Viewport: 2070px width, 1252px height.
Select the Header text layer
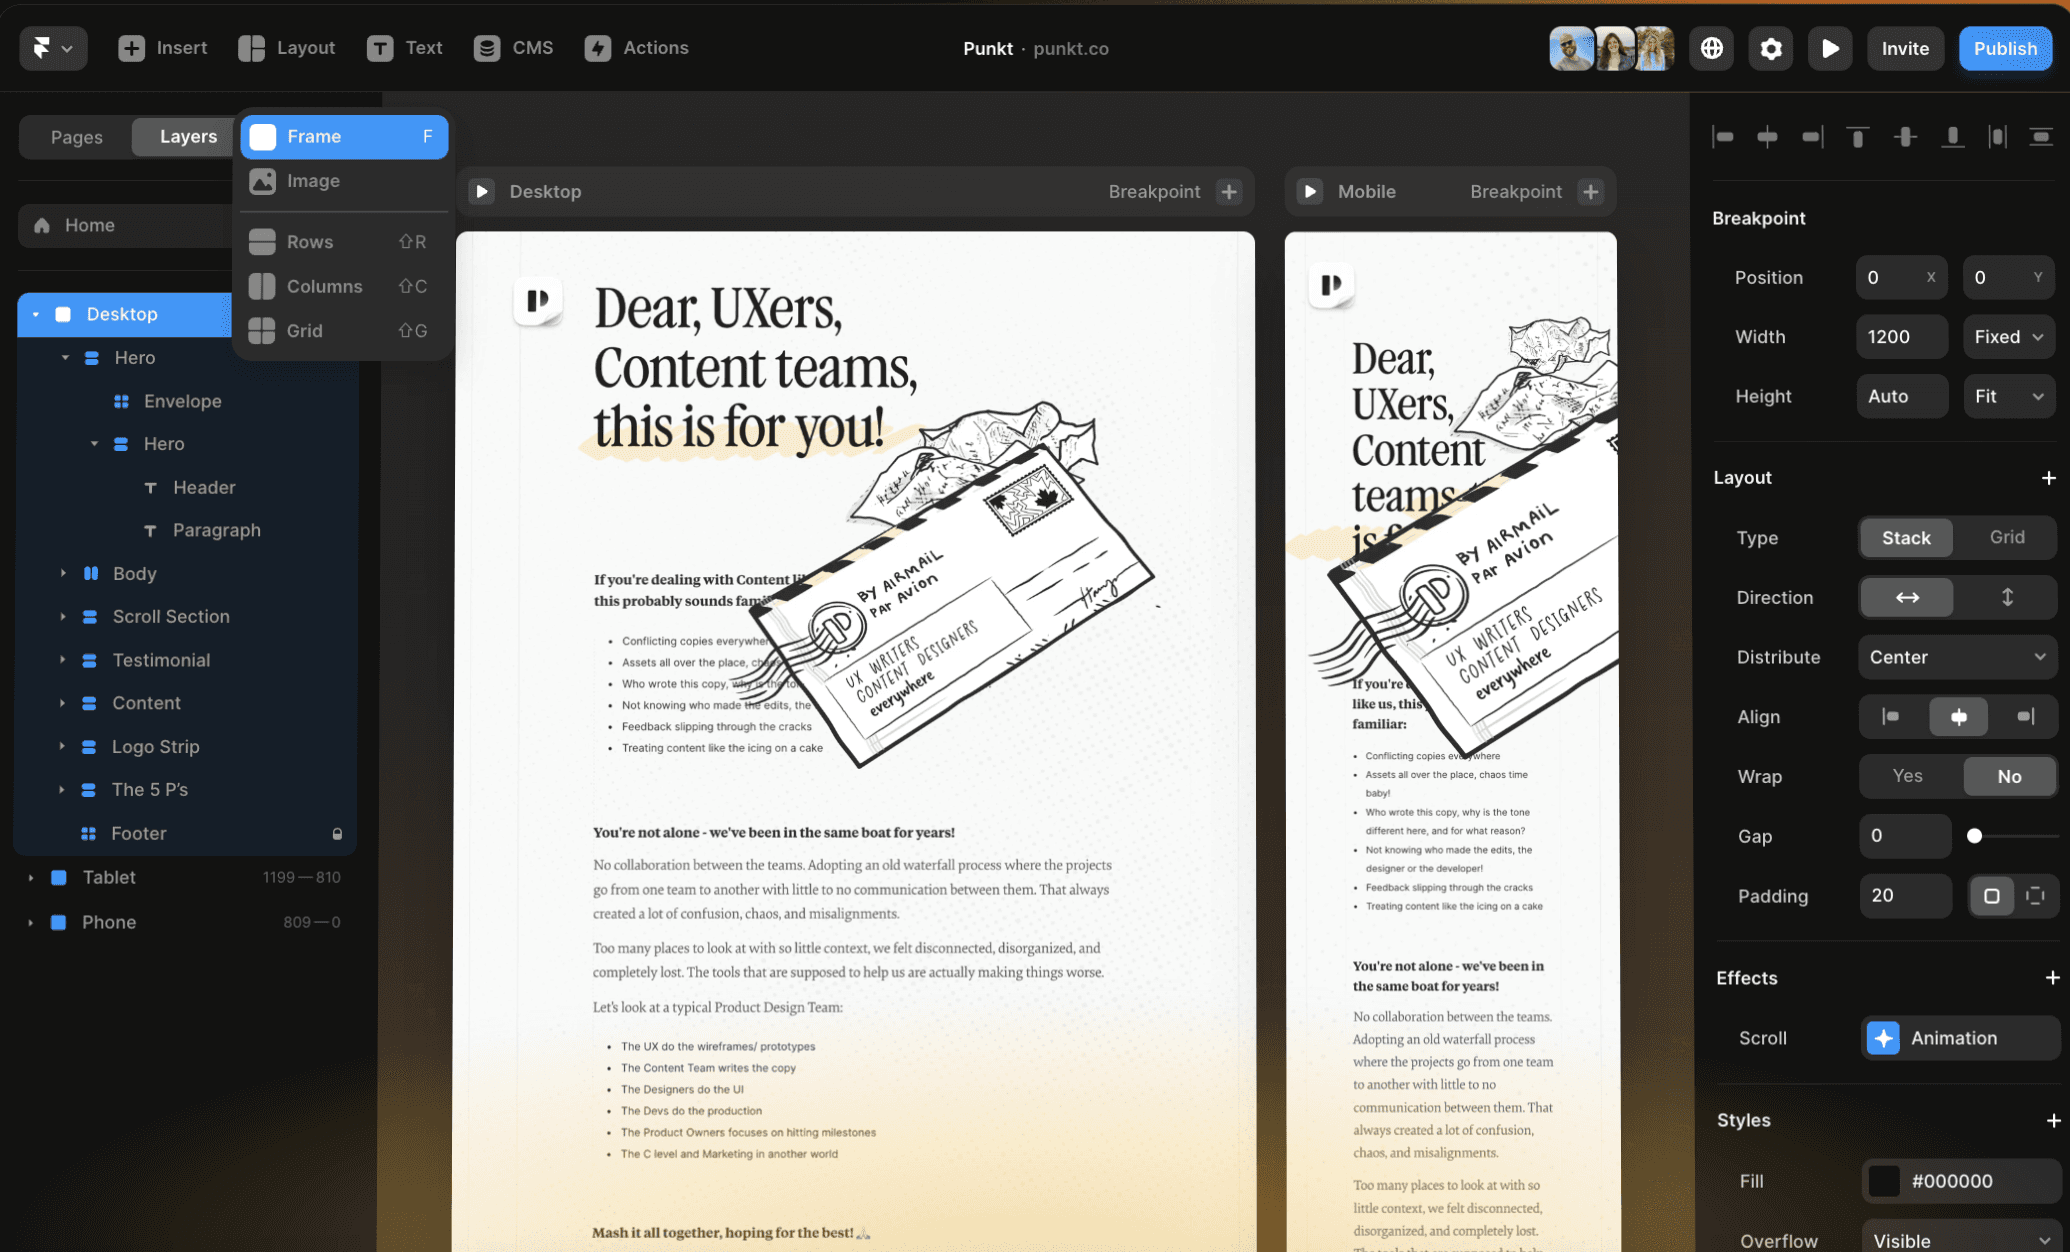[x=204, y=487]
